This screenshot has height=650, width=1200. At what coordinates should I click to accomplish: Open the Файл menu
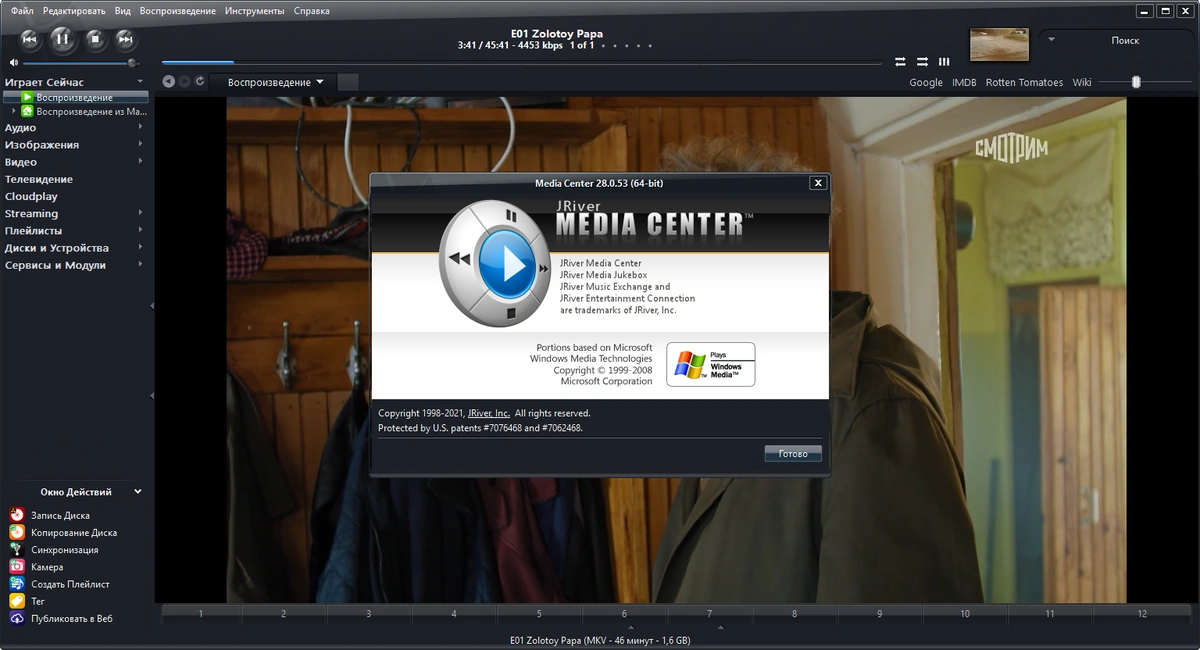point(22,11)
